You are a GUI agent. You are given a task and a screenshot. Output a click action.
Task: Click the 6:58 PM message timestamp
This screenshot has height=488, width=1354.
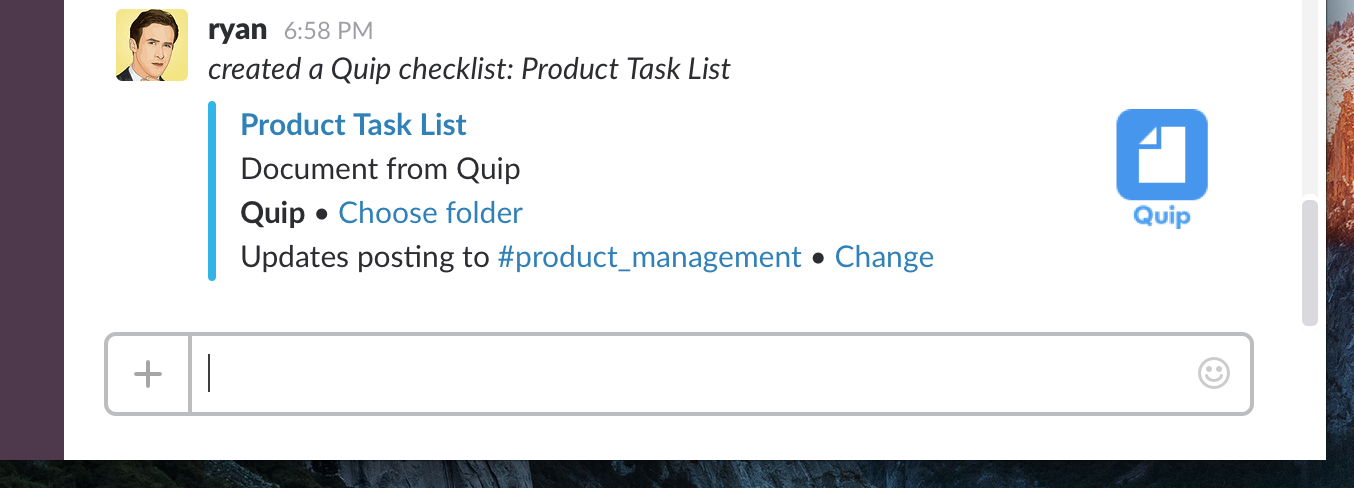coord(329,31)
